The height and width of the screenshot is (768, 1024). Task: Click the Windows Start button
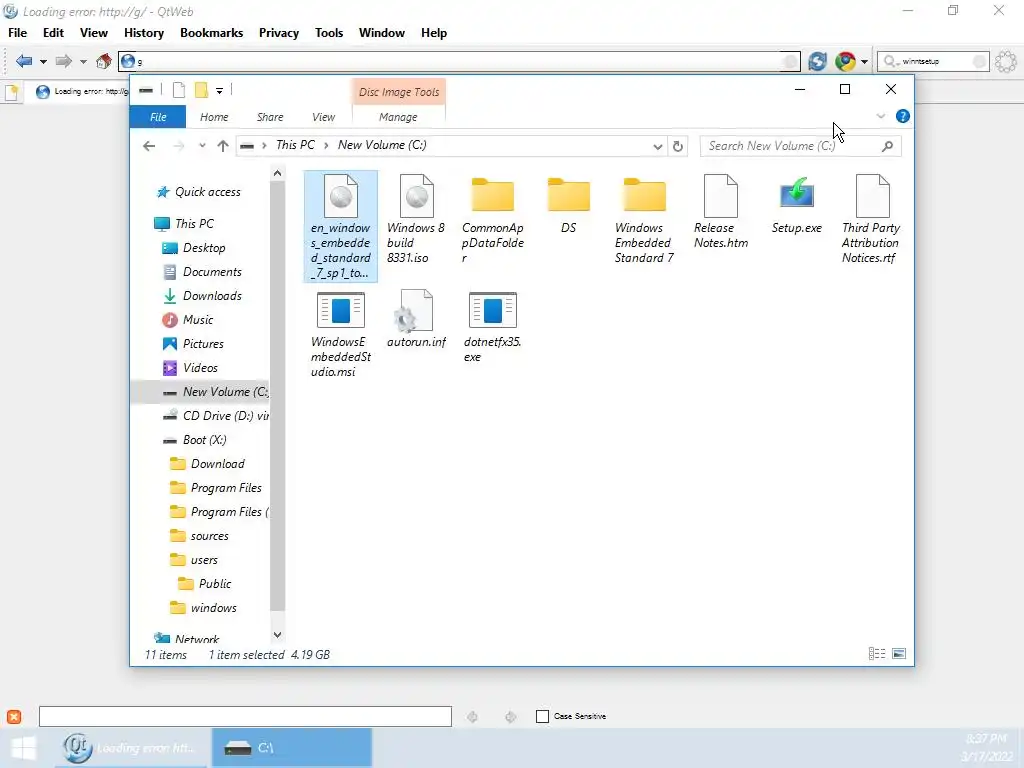click(24, 748)
